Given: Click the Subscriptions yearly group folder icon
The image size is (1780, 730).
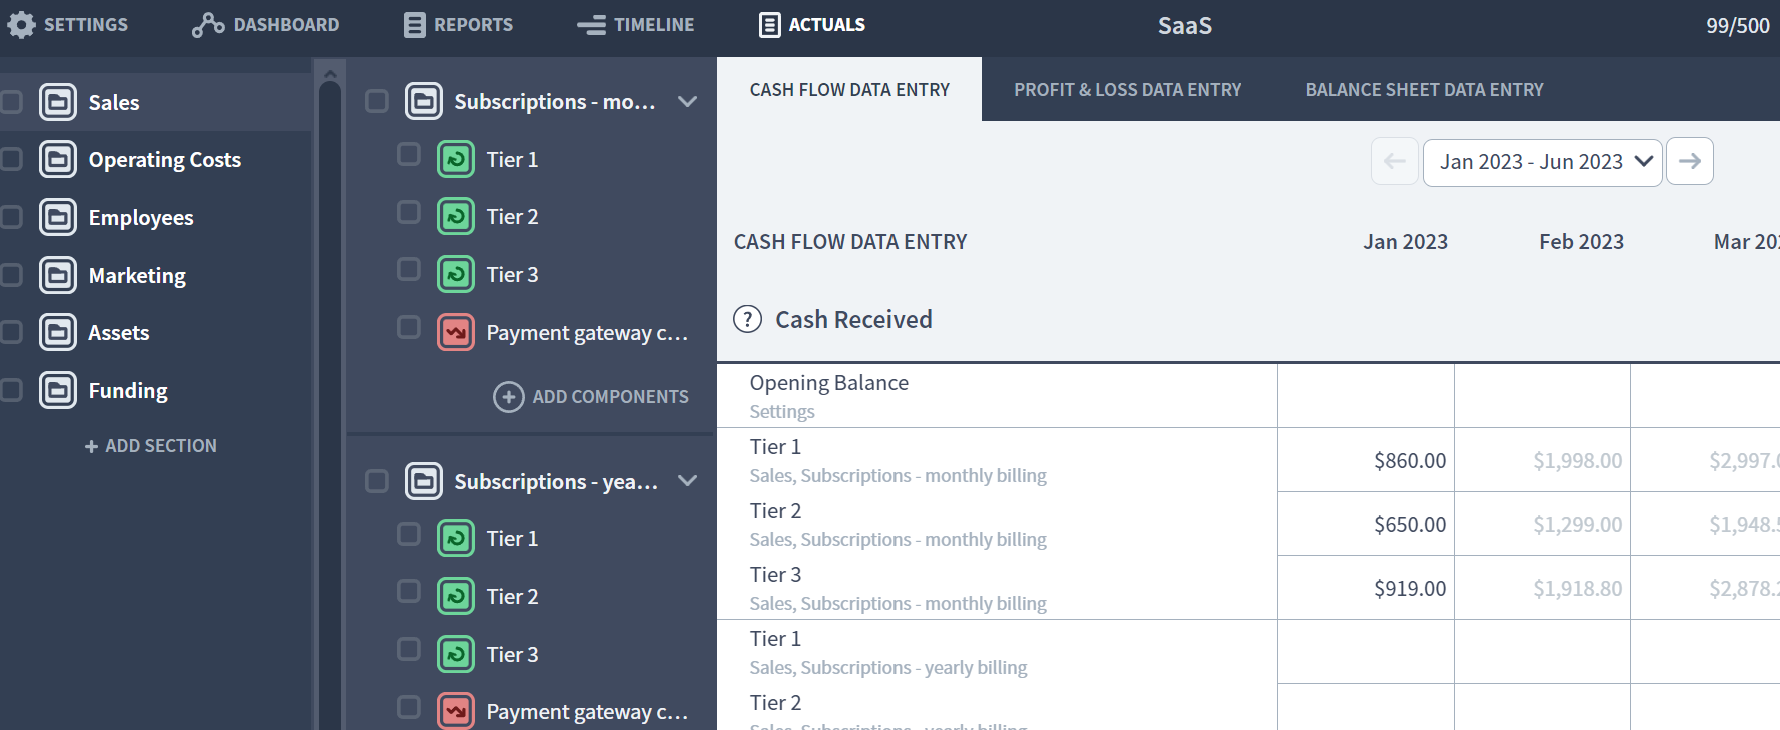Looking at the screenshot, I should coord(424,481).
